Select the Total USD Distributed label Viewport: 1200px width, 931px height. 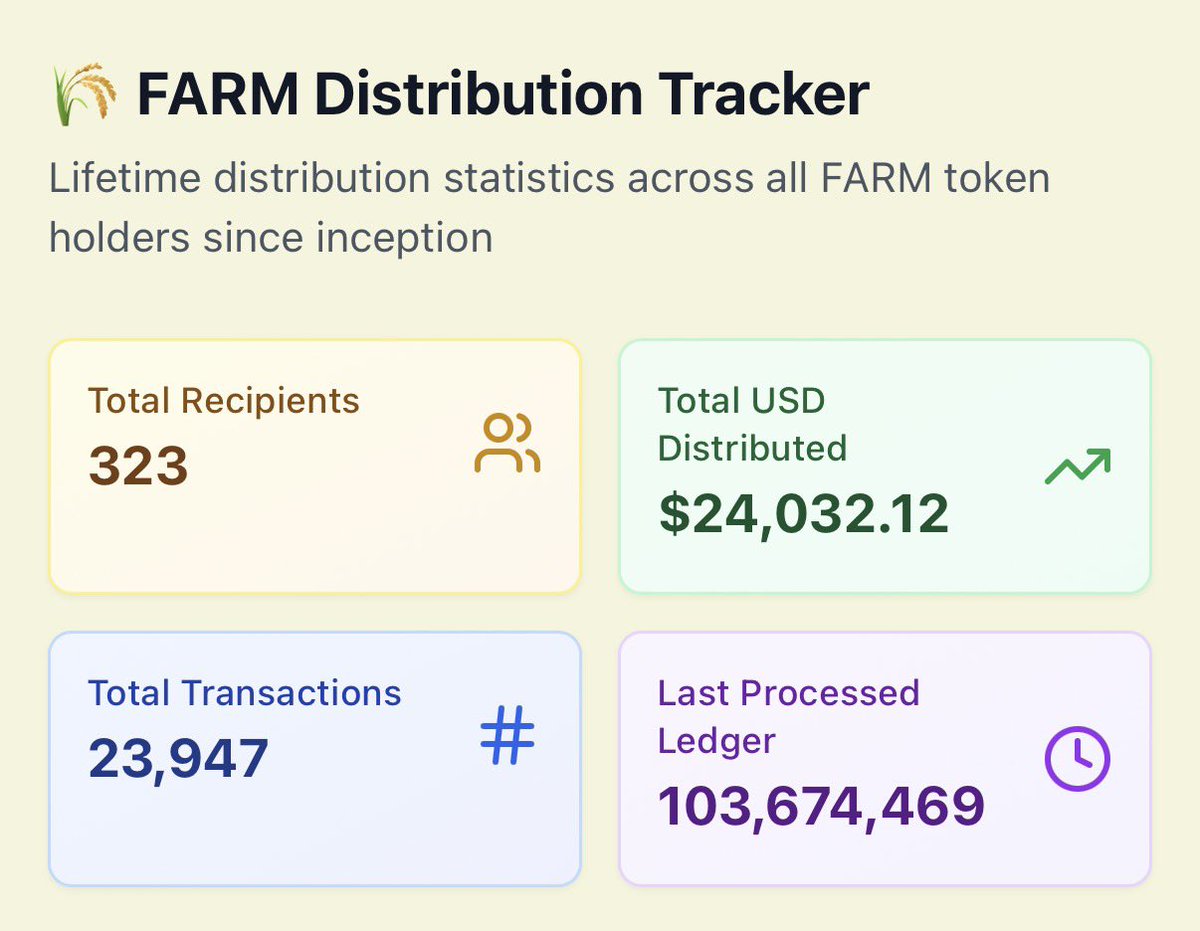751,424
